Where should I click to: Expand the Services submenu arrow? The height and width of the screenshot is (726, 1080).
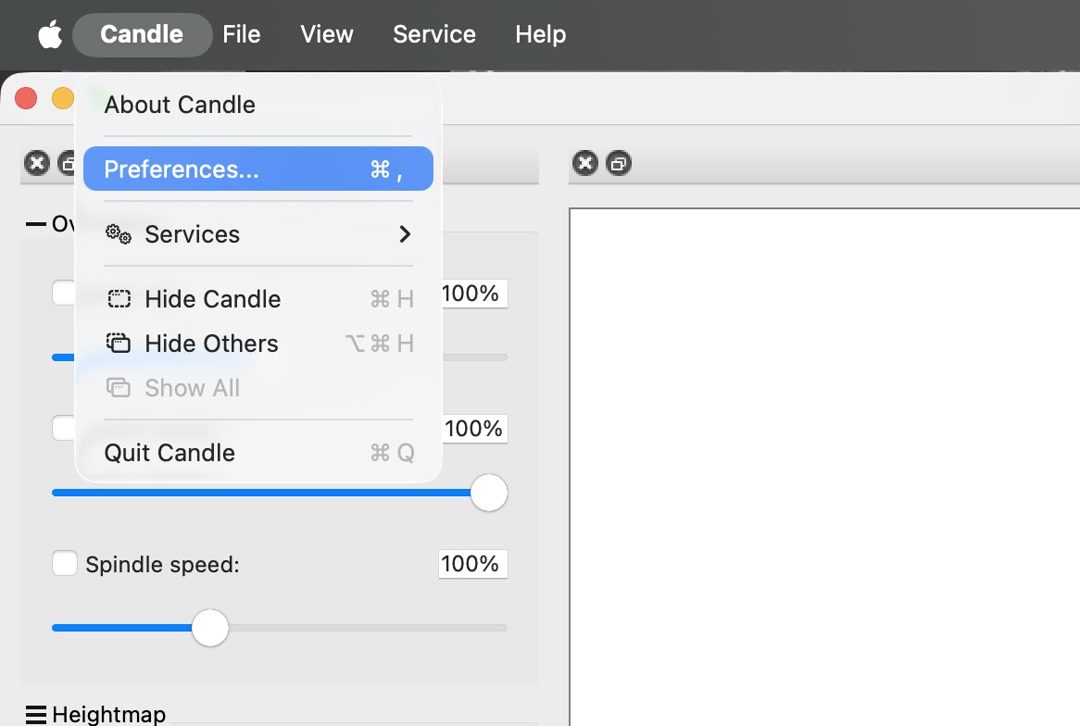coord(405,234)
